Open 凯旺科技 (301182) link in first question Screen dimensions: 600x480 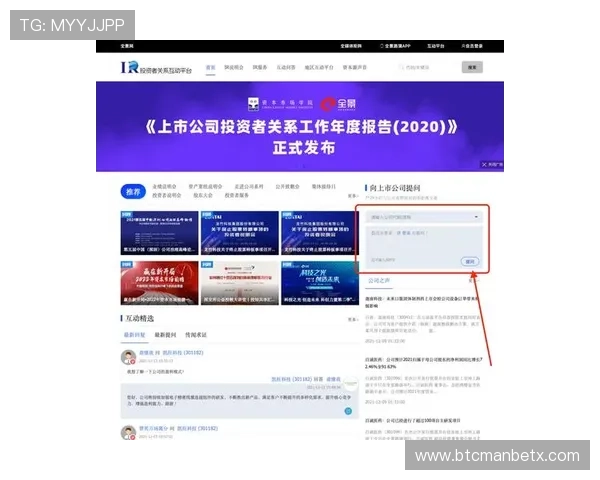coord(183,353)
